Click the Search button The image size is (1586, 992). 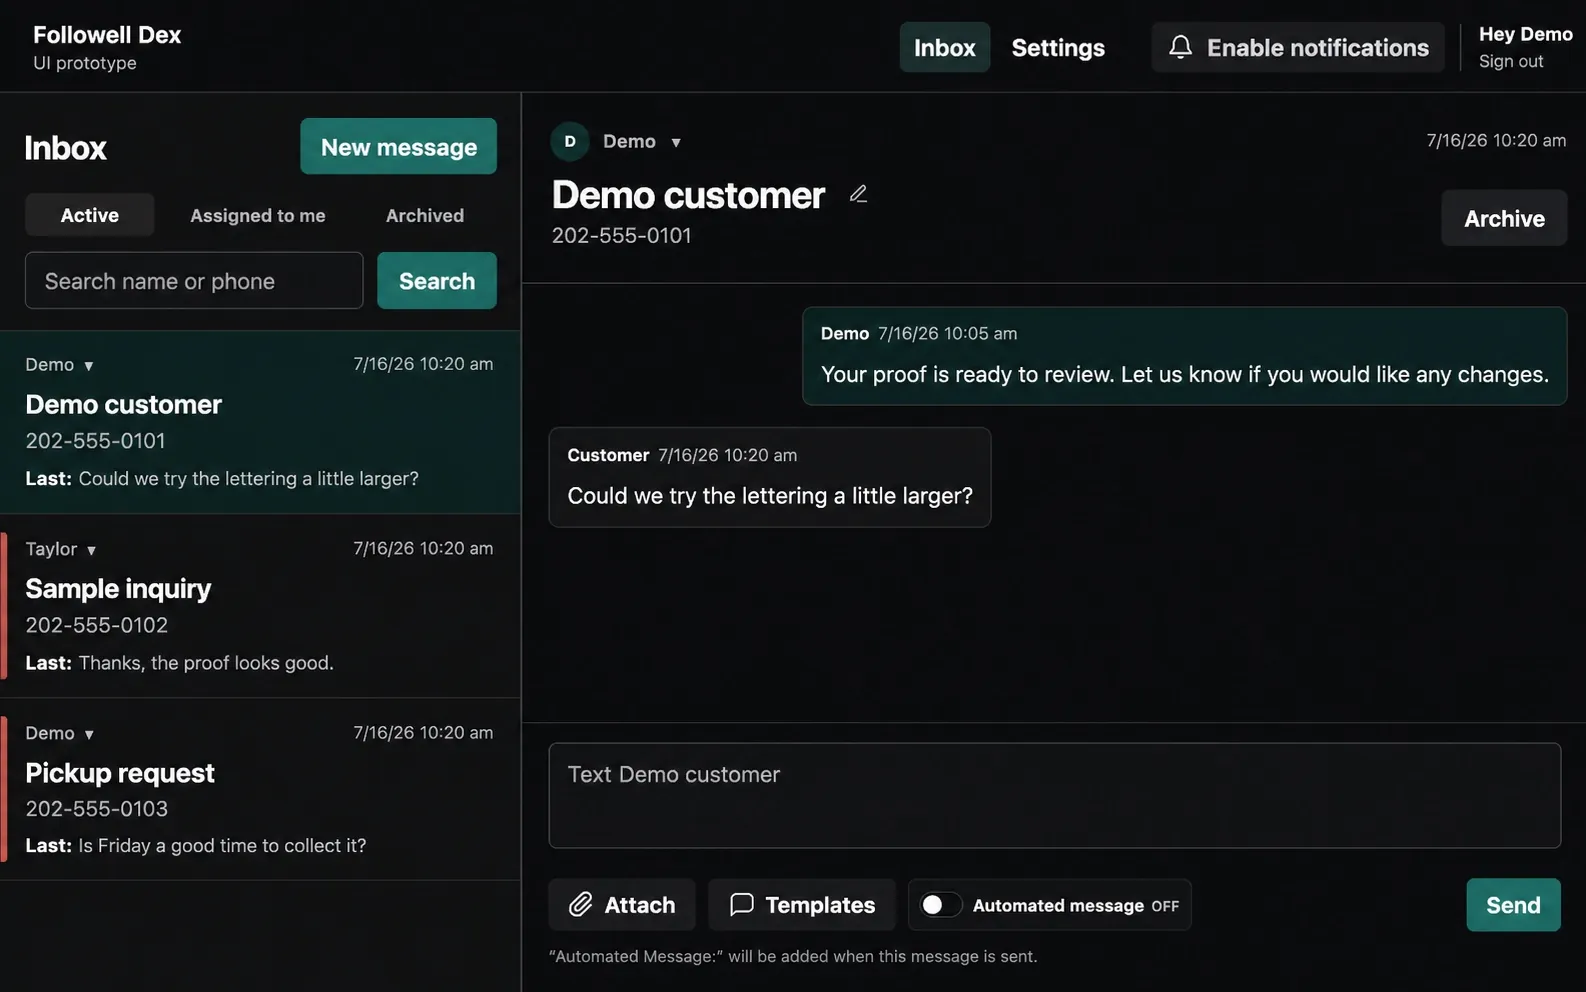click(x=437, y=281)
